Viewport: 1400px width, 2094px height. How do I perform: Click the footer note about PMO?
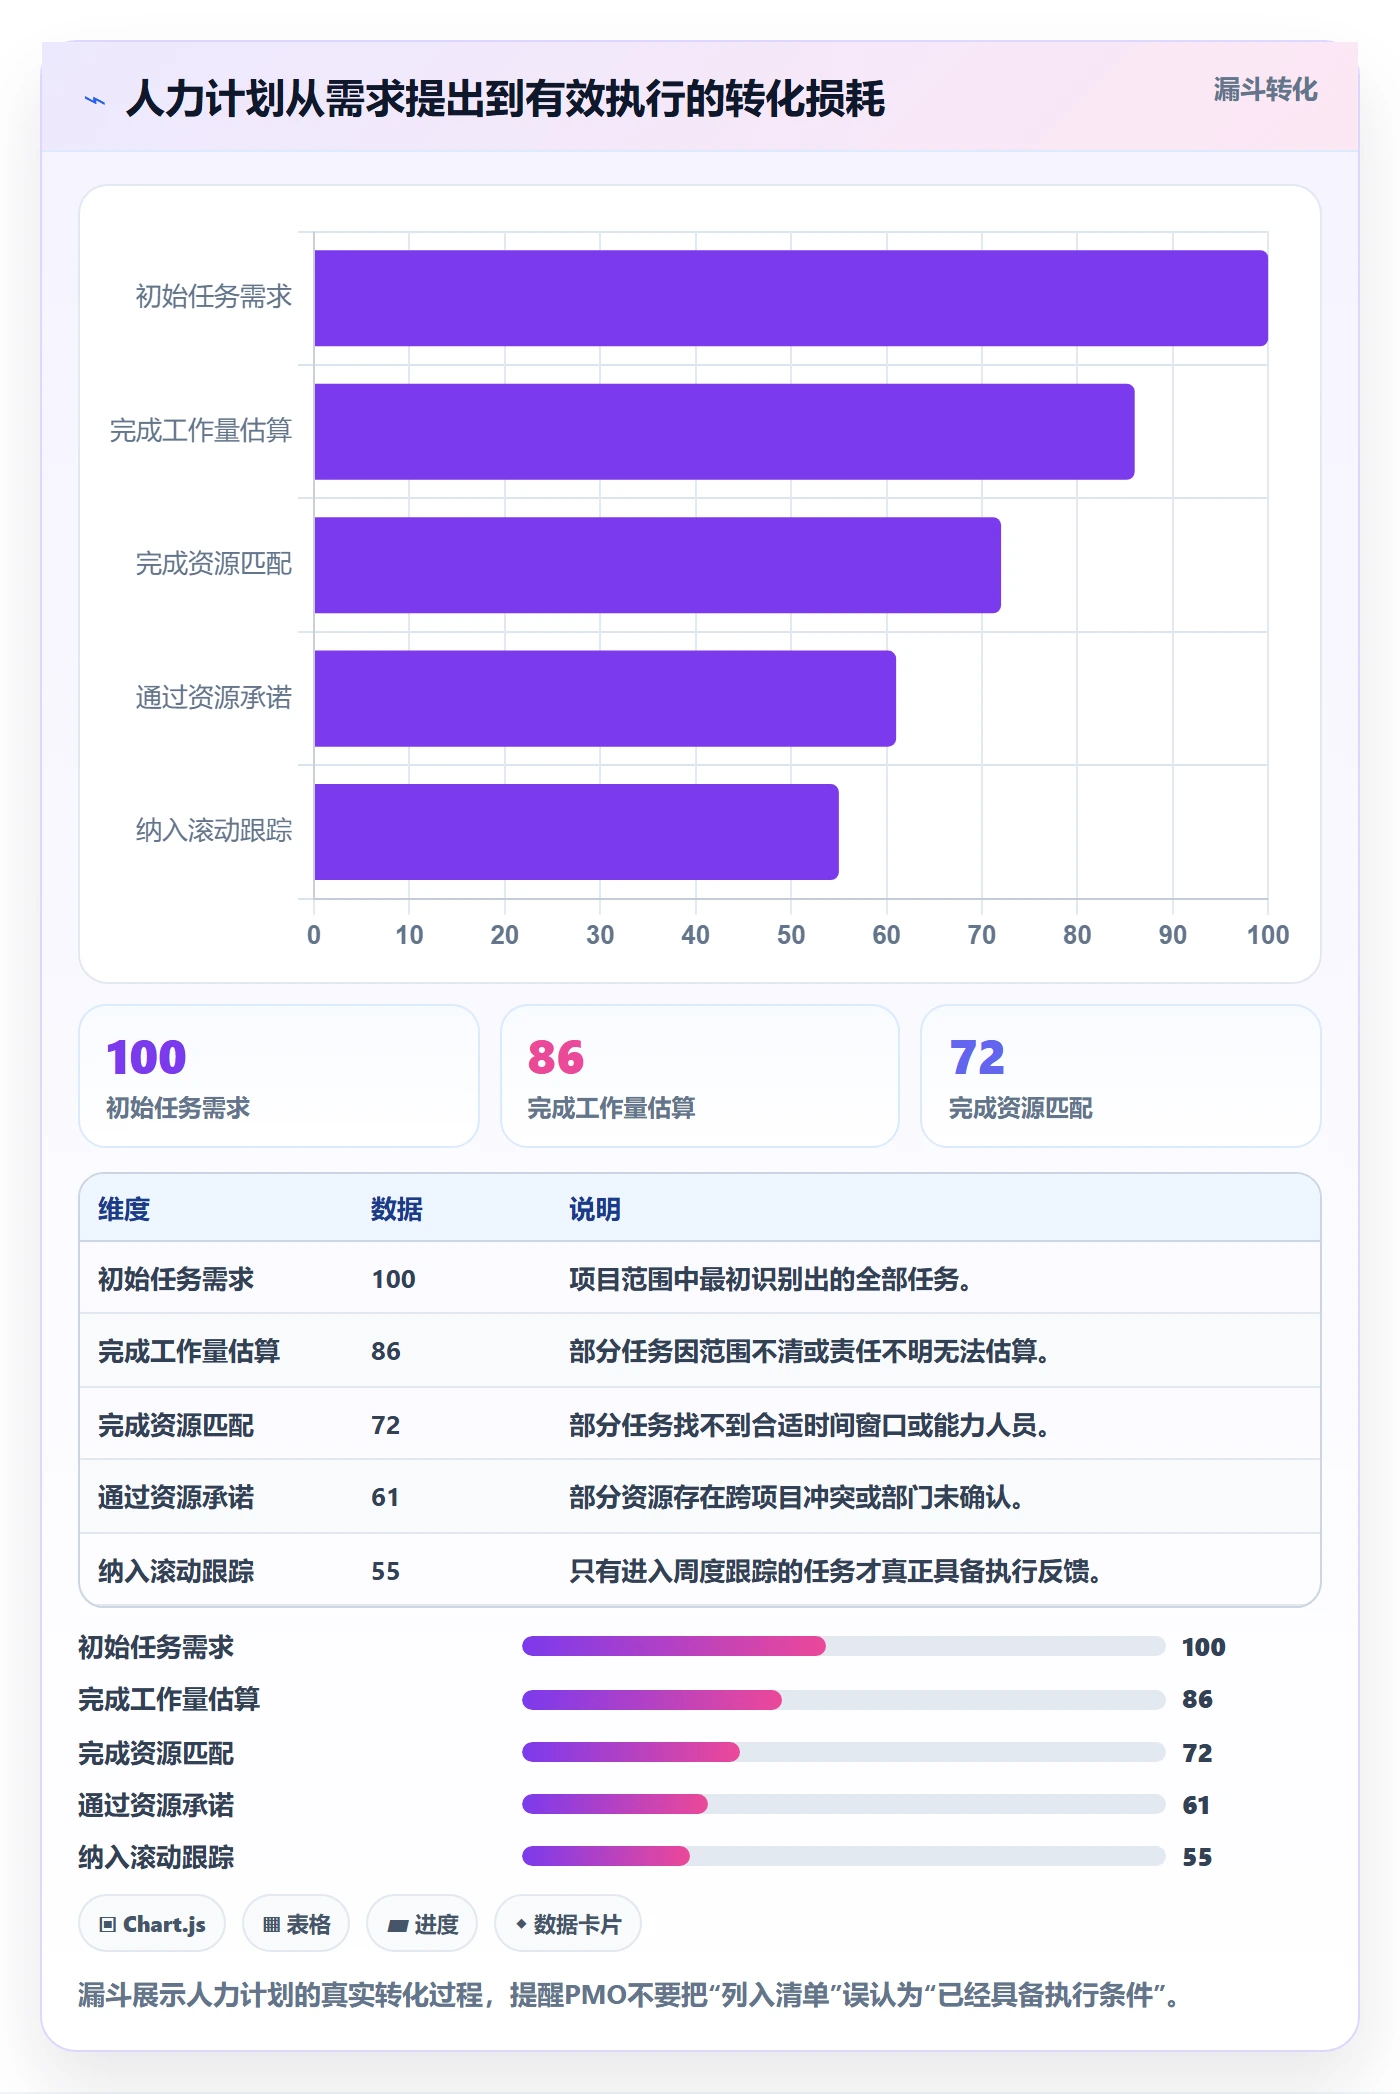630,1995
